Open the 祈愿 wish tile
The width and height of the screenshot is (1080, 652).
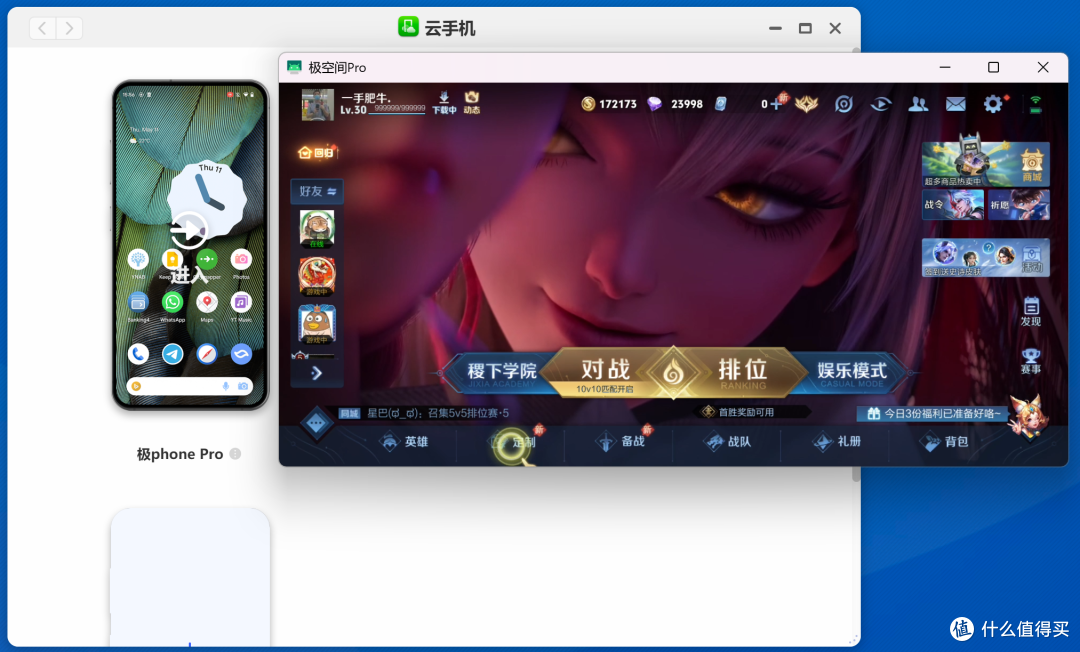pos(1019,205)
